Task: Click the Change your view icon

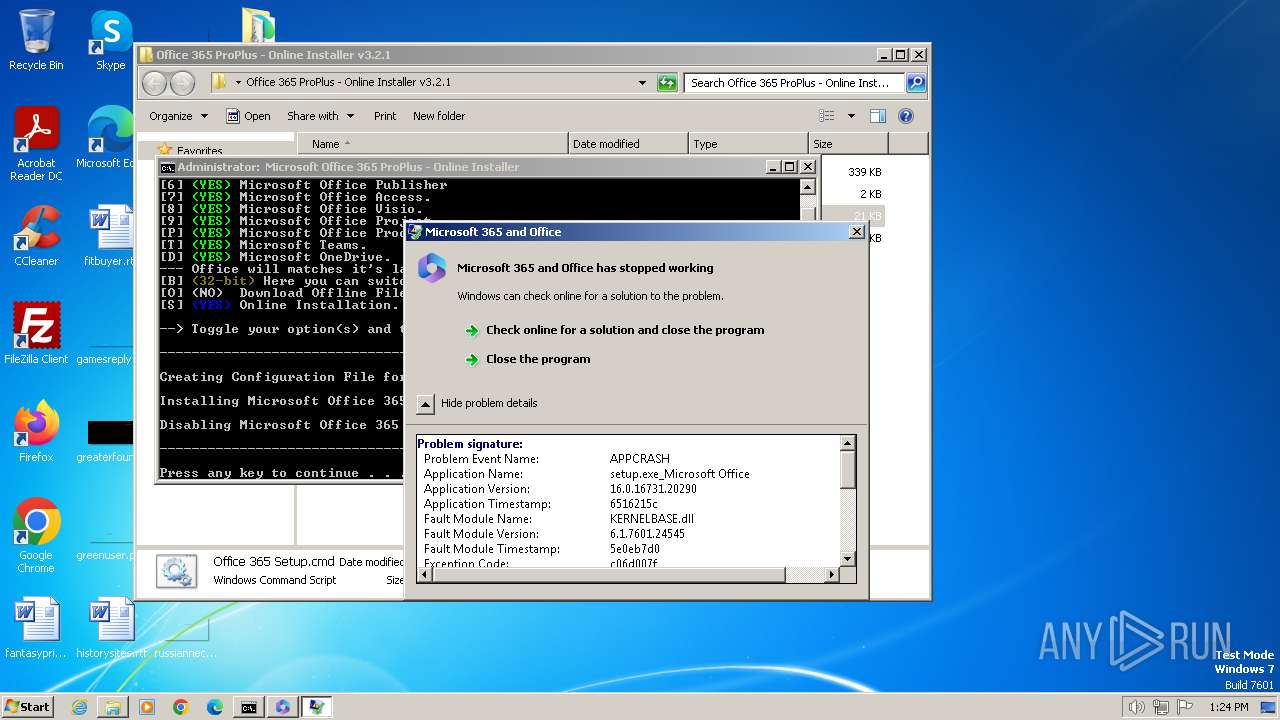Action: (827, 116)
